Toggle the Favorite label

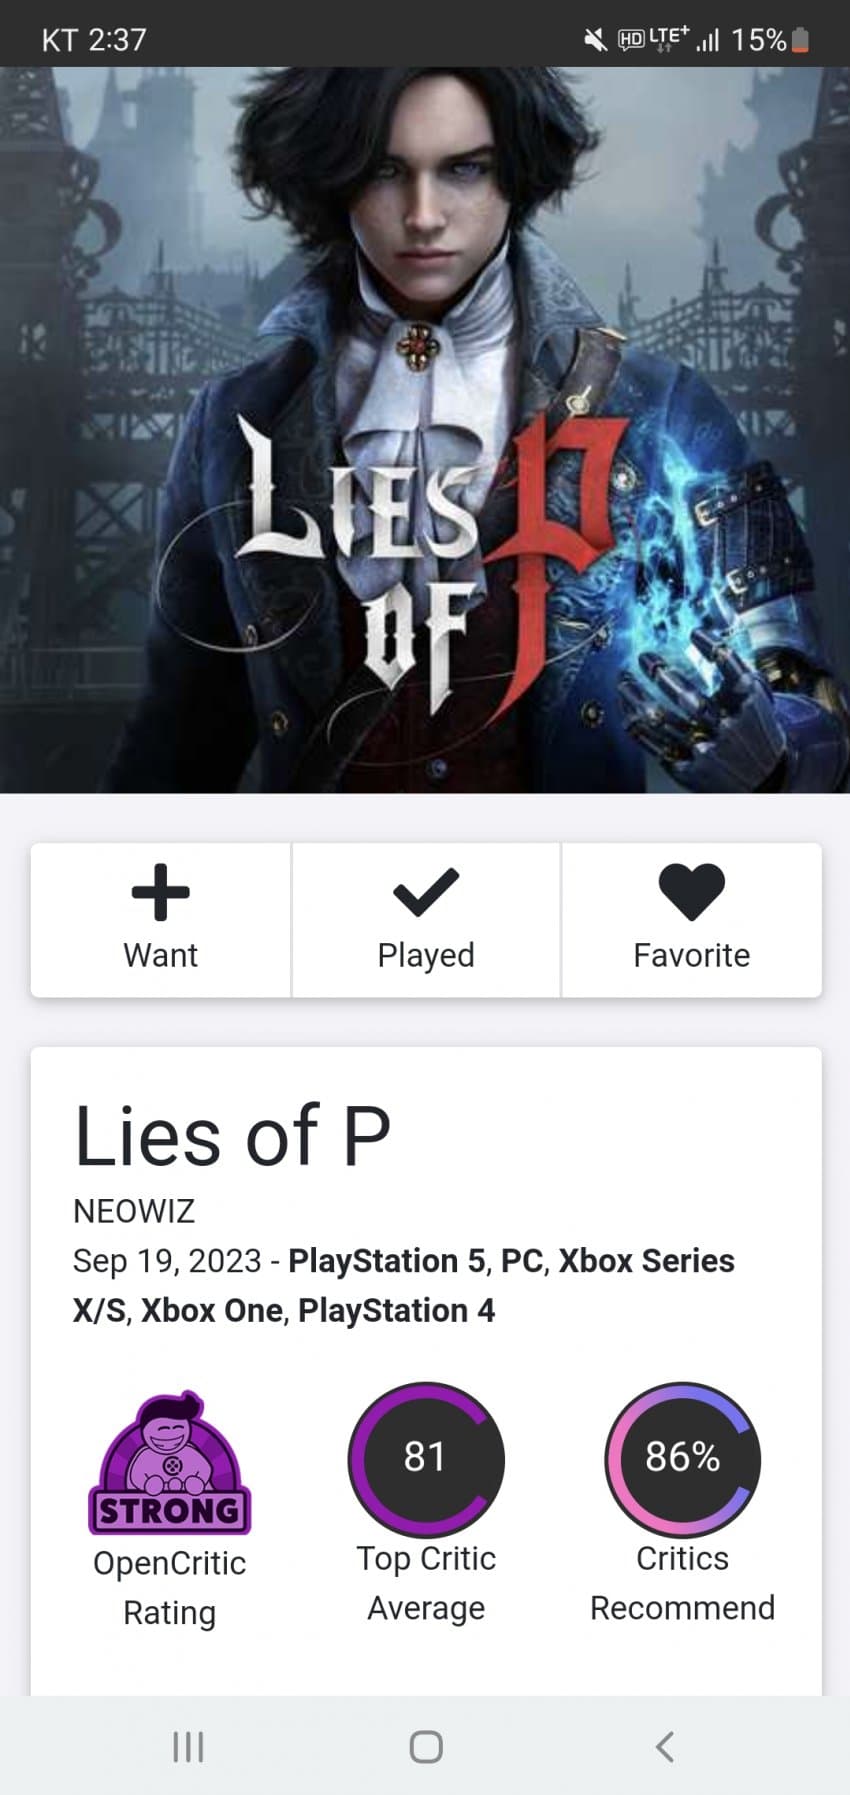click(691, 955)
